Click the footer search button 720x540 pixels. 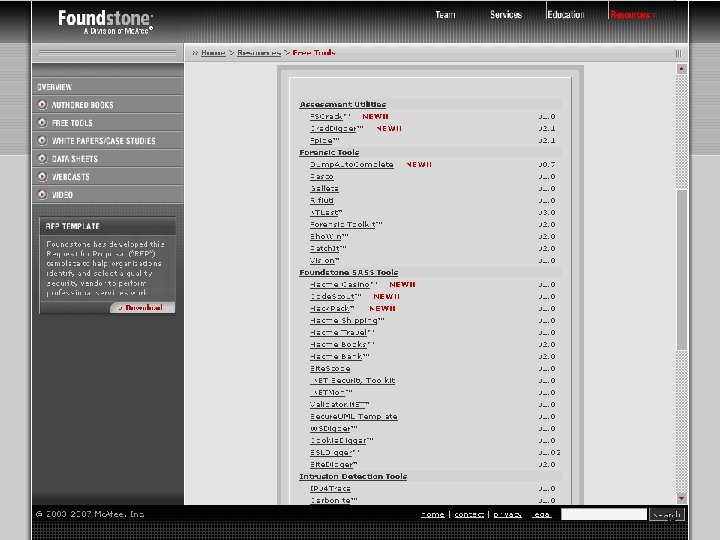[667, 515]
